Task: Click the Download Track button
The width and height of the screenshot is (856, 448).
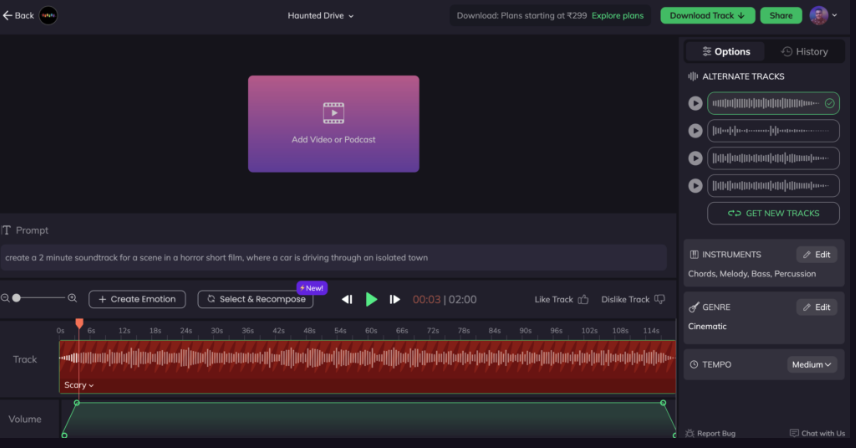Action: click(708, 15)
